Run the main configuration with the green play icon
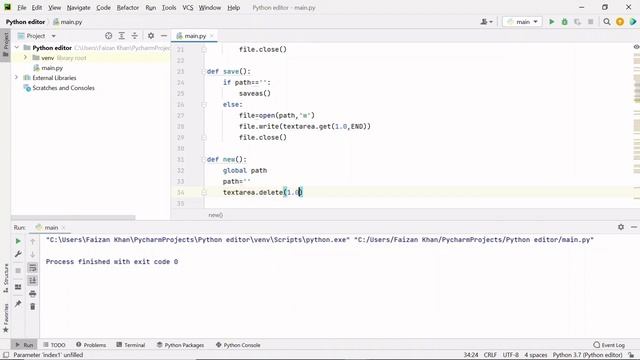Screen dimensions: 640x360 (551, 22)
